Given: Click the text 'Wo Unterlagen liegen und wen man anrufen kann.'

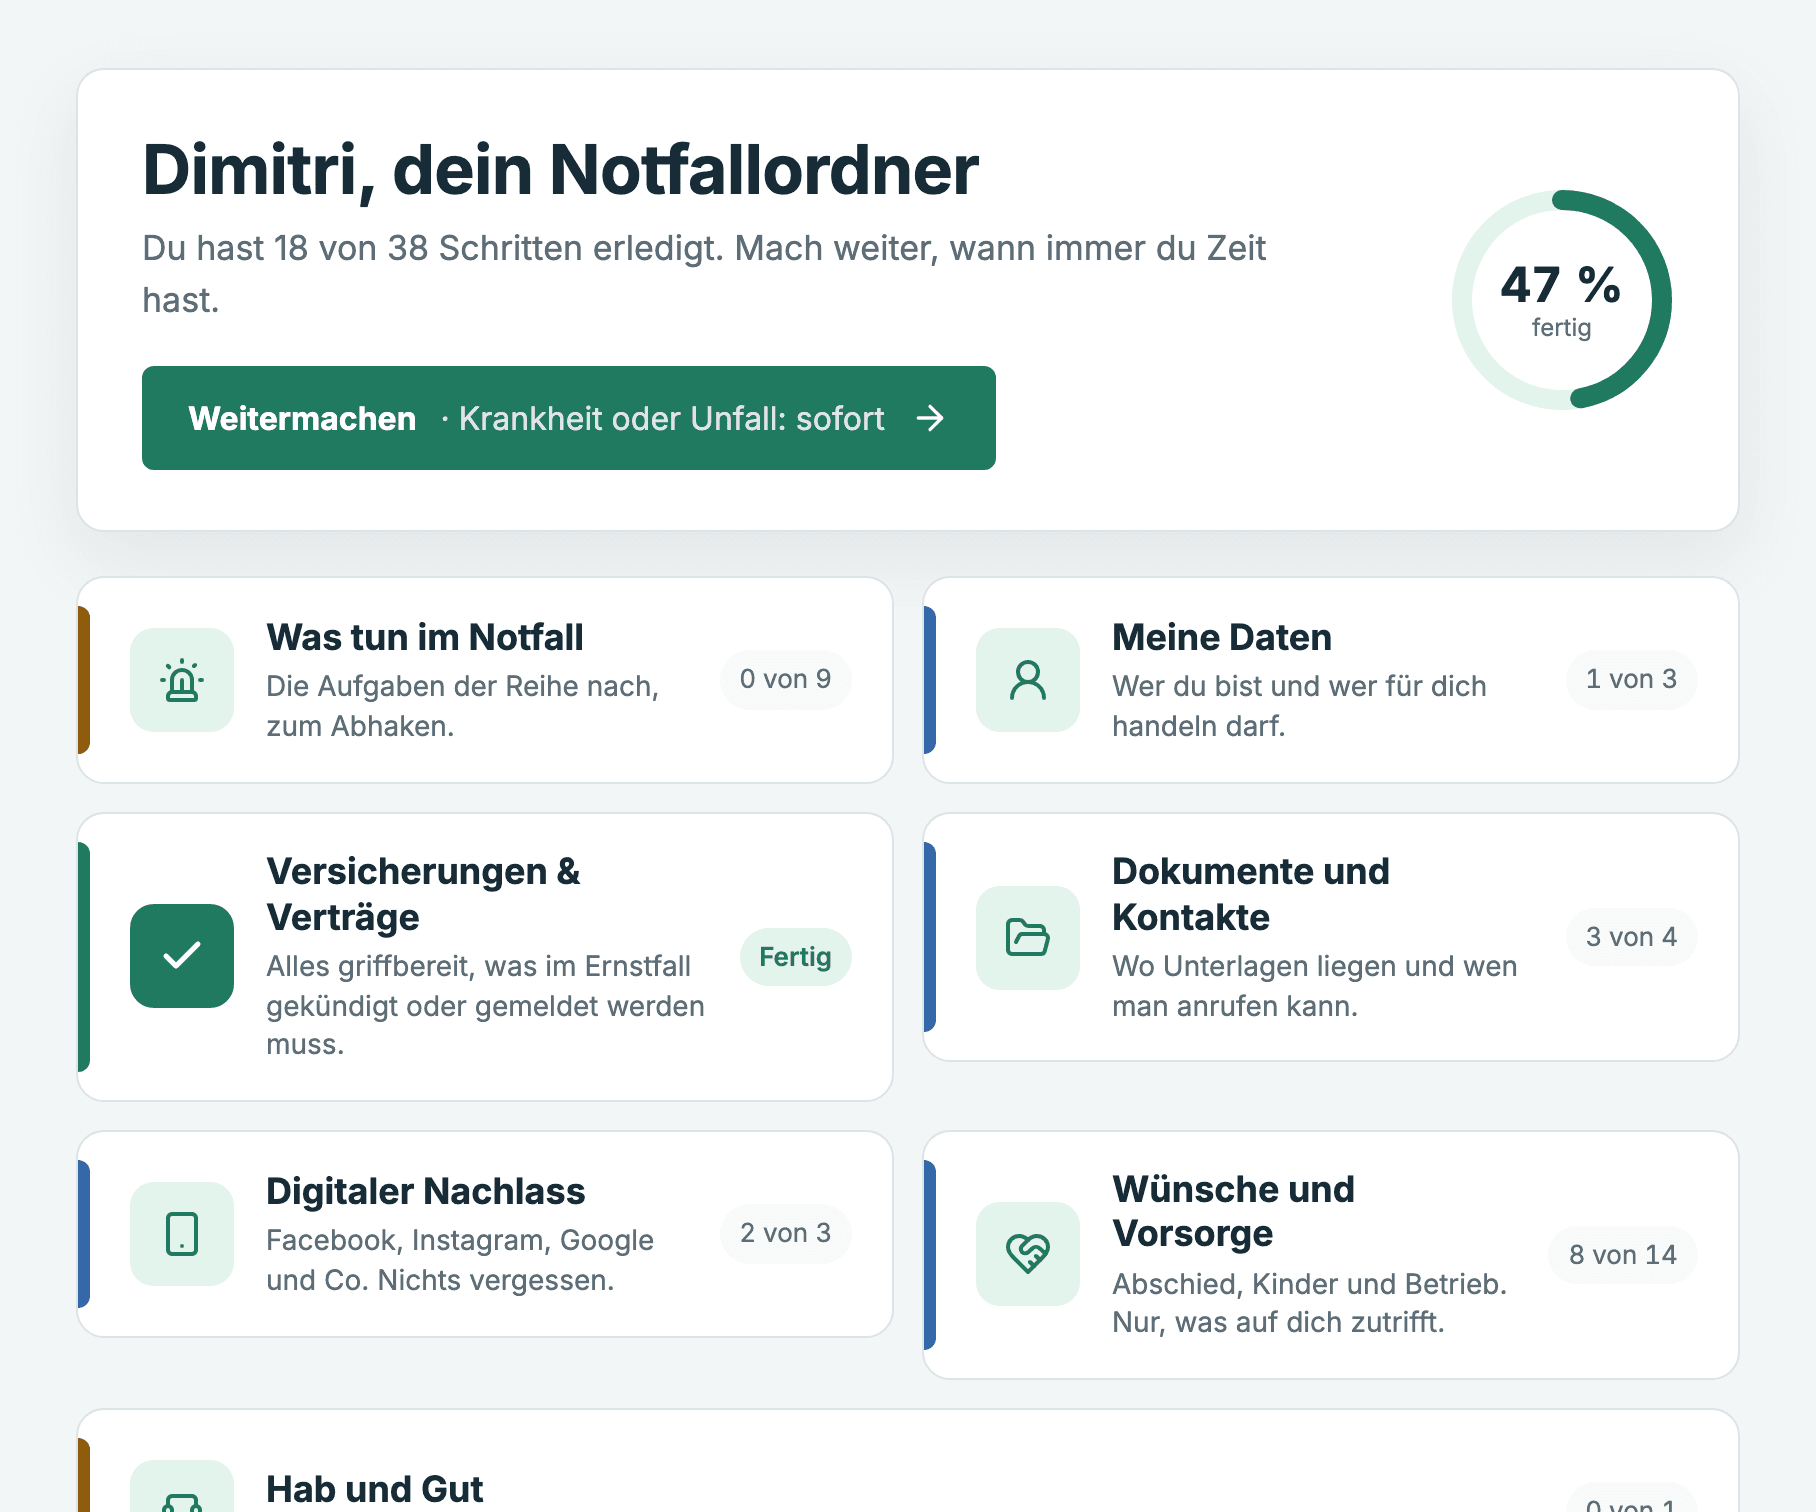Looking at the screenshot, I should click(x=1315, y=986).
